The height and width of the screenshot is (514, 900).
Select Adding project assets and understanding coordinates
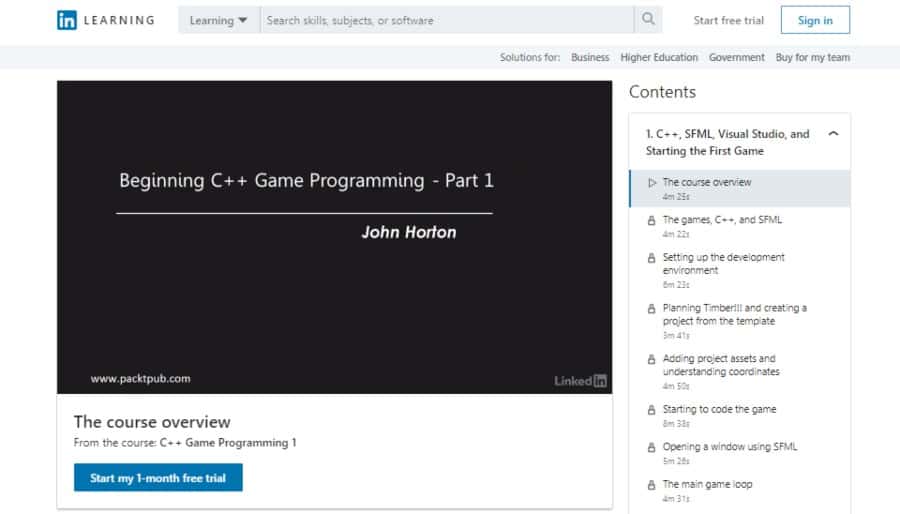tap(740, 371)
